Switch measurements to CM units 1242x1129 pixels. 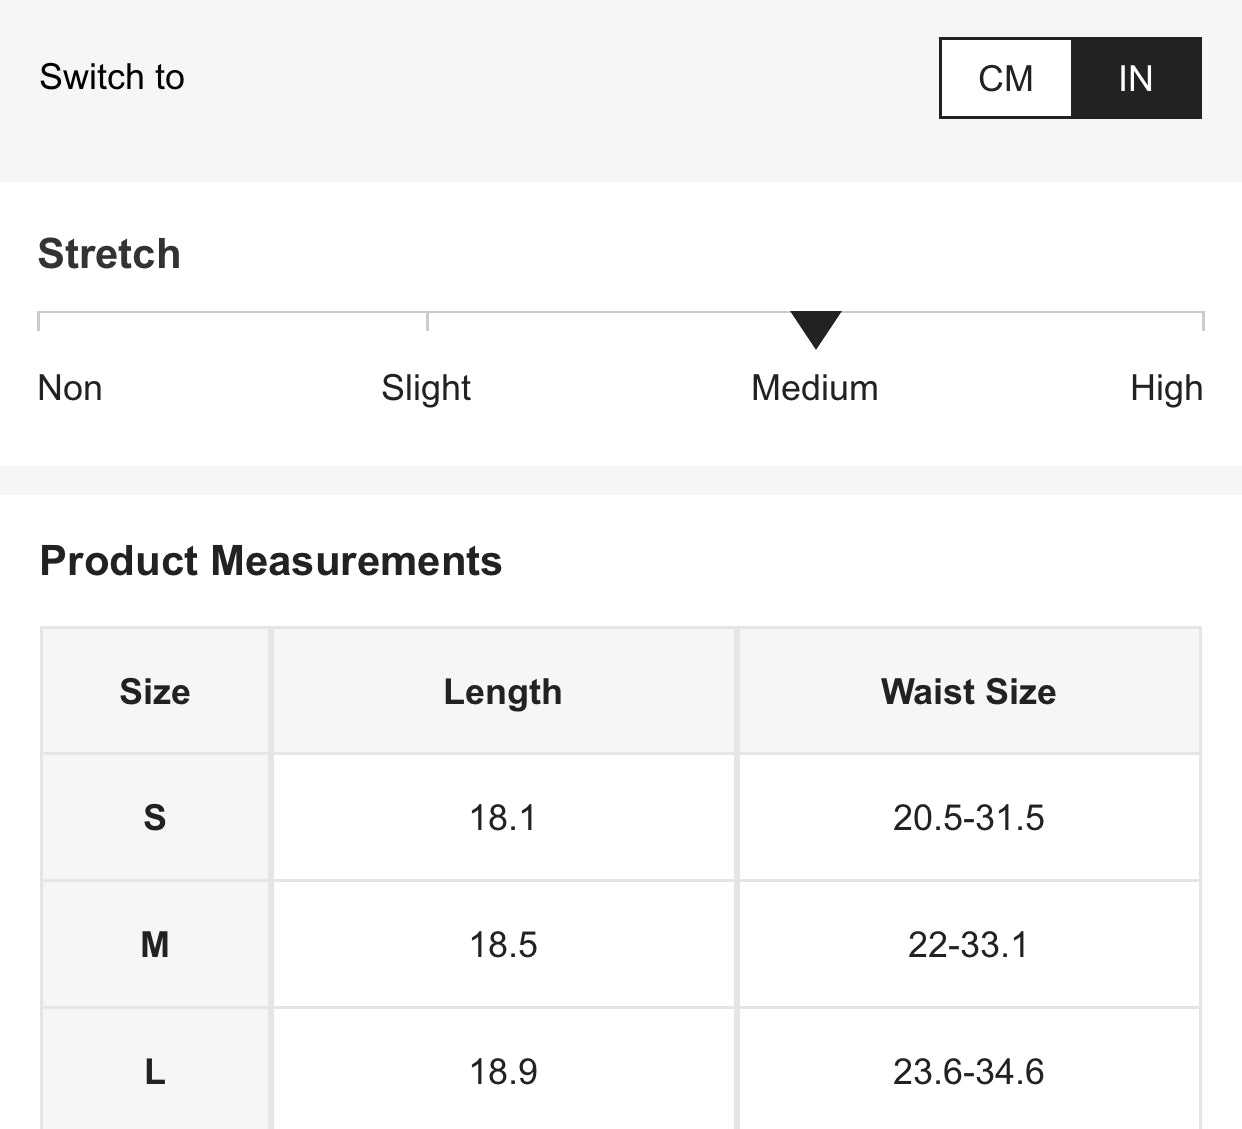tap(1006, 78)
